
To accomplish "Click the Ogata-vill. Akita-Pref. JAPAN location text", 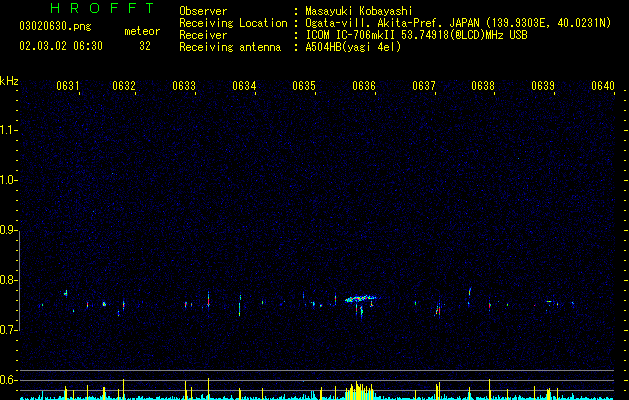I will pos(458,23).
